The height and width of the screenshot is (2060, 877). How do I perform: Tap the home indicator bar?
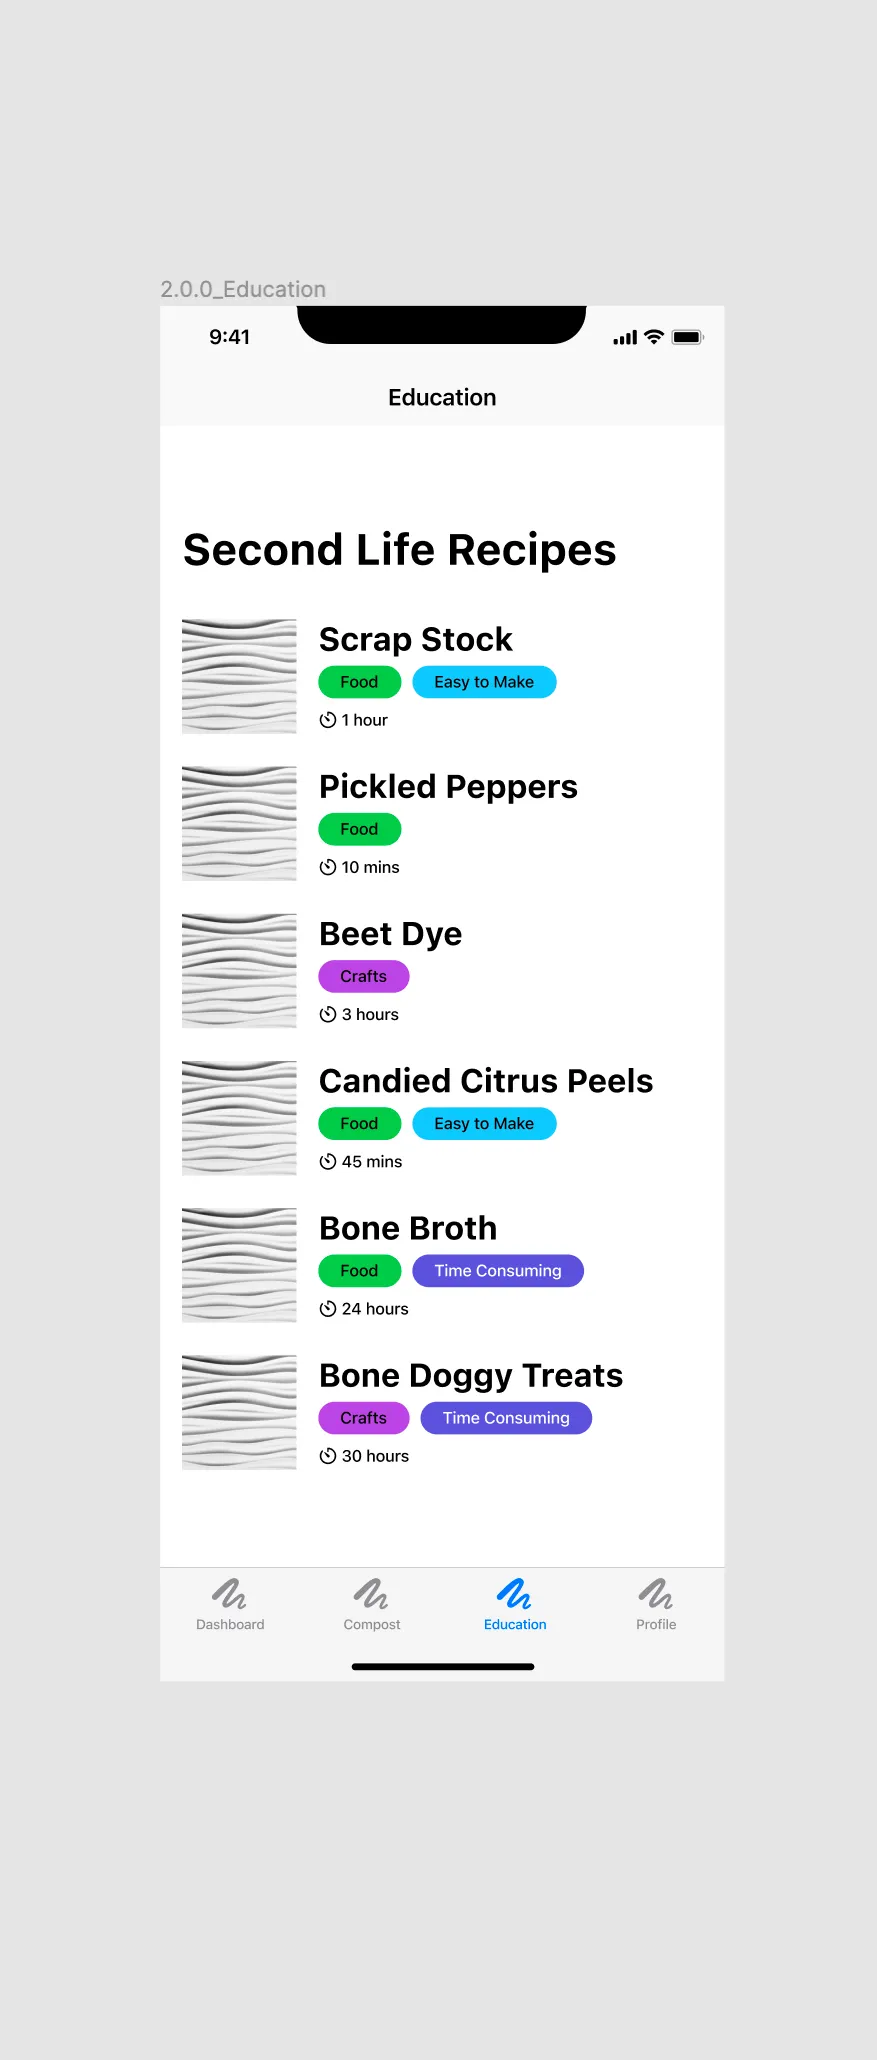[442, 1667]
